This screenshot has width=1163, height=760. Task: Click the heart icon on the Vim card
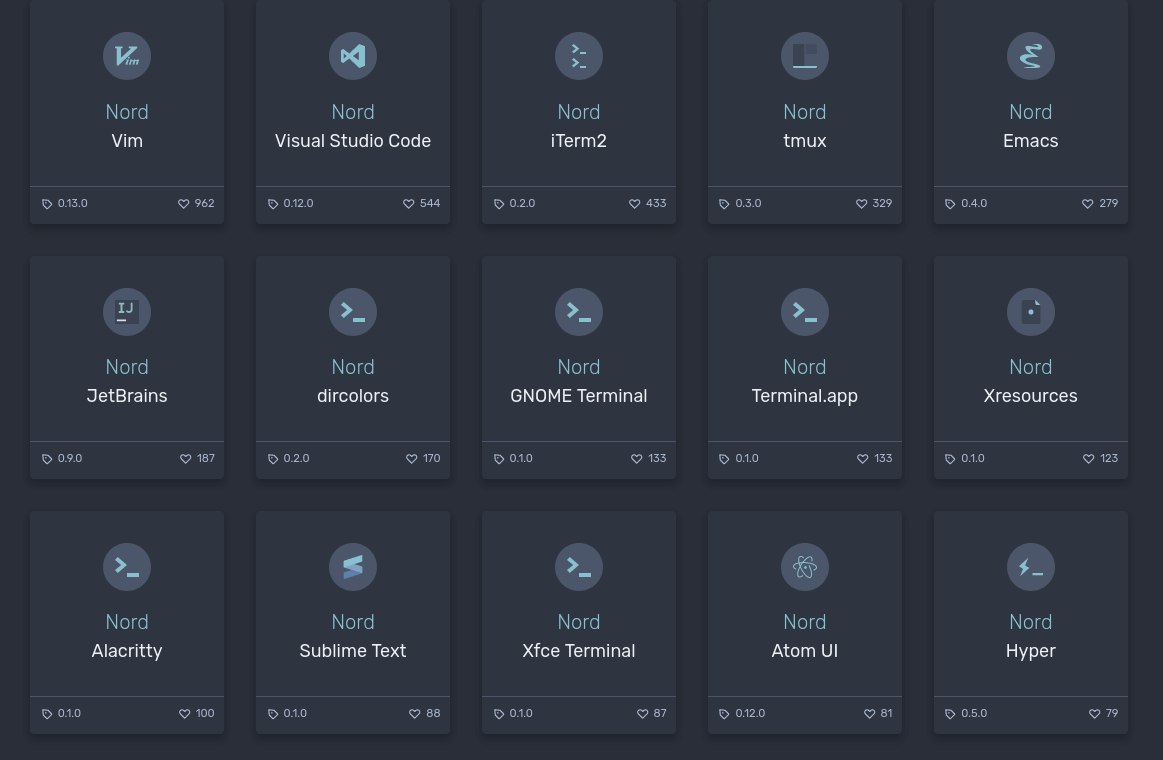[183, 203]
